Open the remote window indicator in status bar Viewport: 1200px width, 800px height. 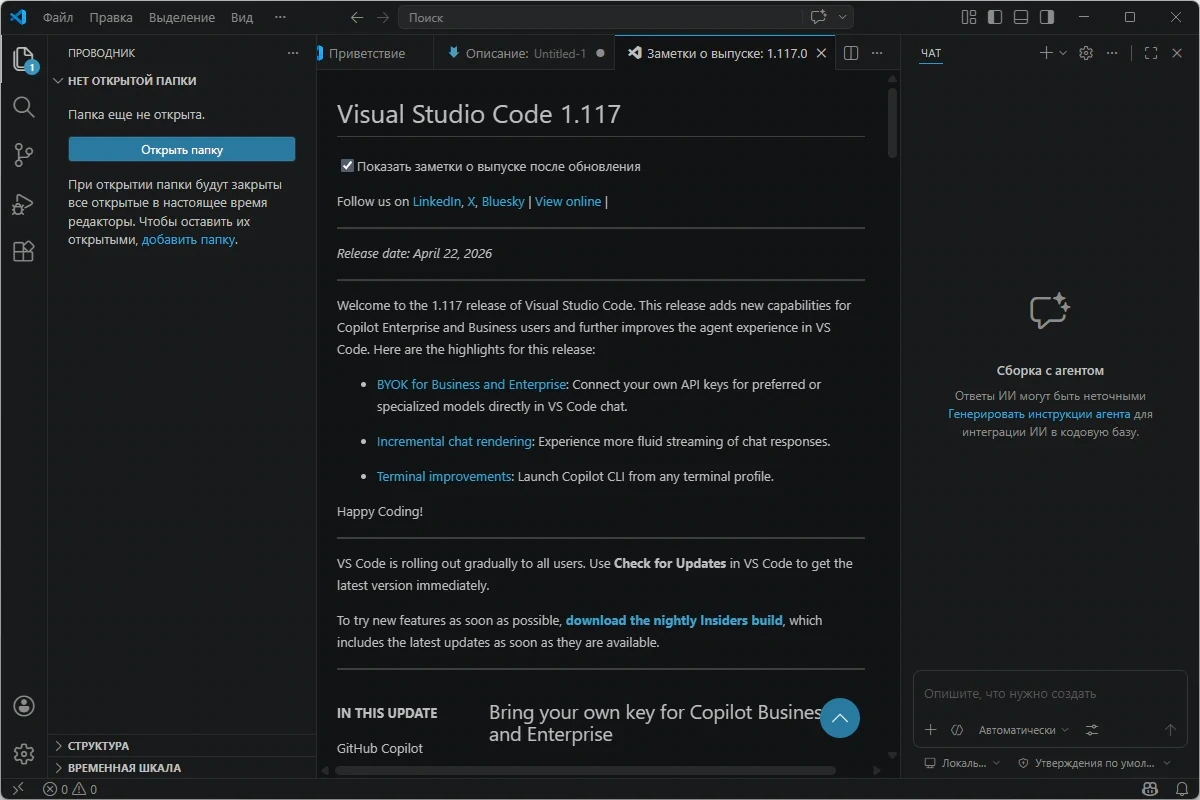point(17,789)
